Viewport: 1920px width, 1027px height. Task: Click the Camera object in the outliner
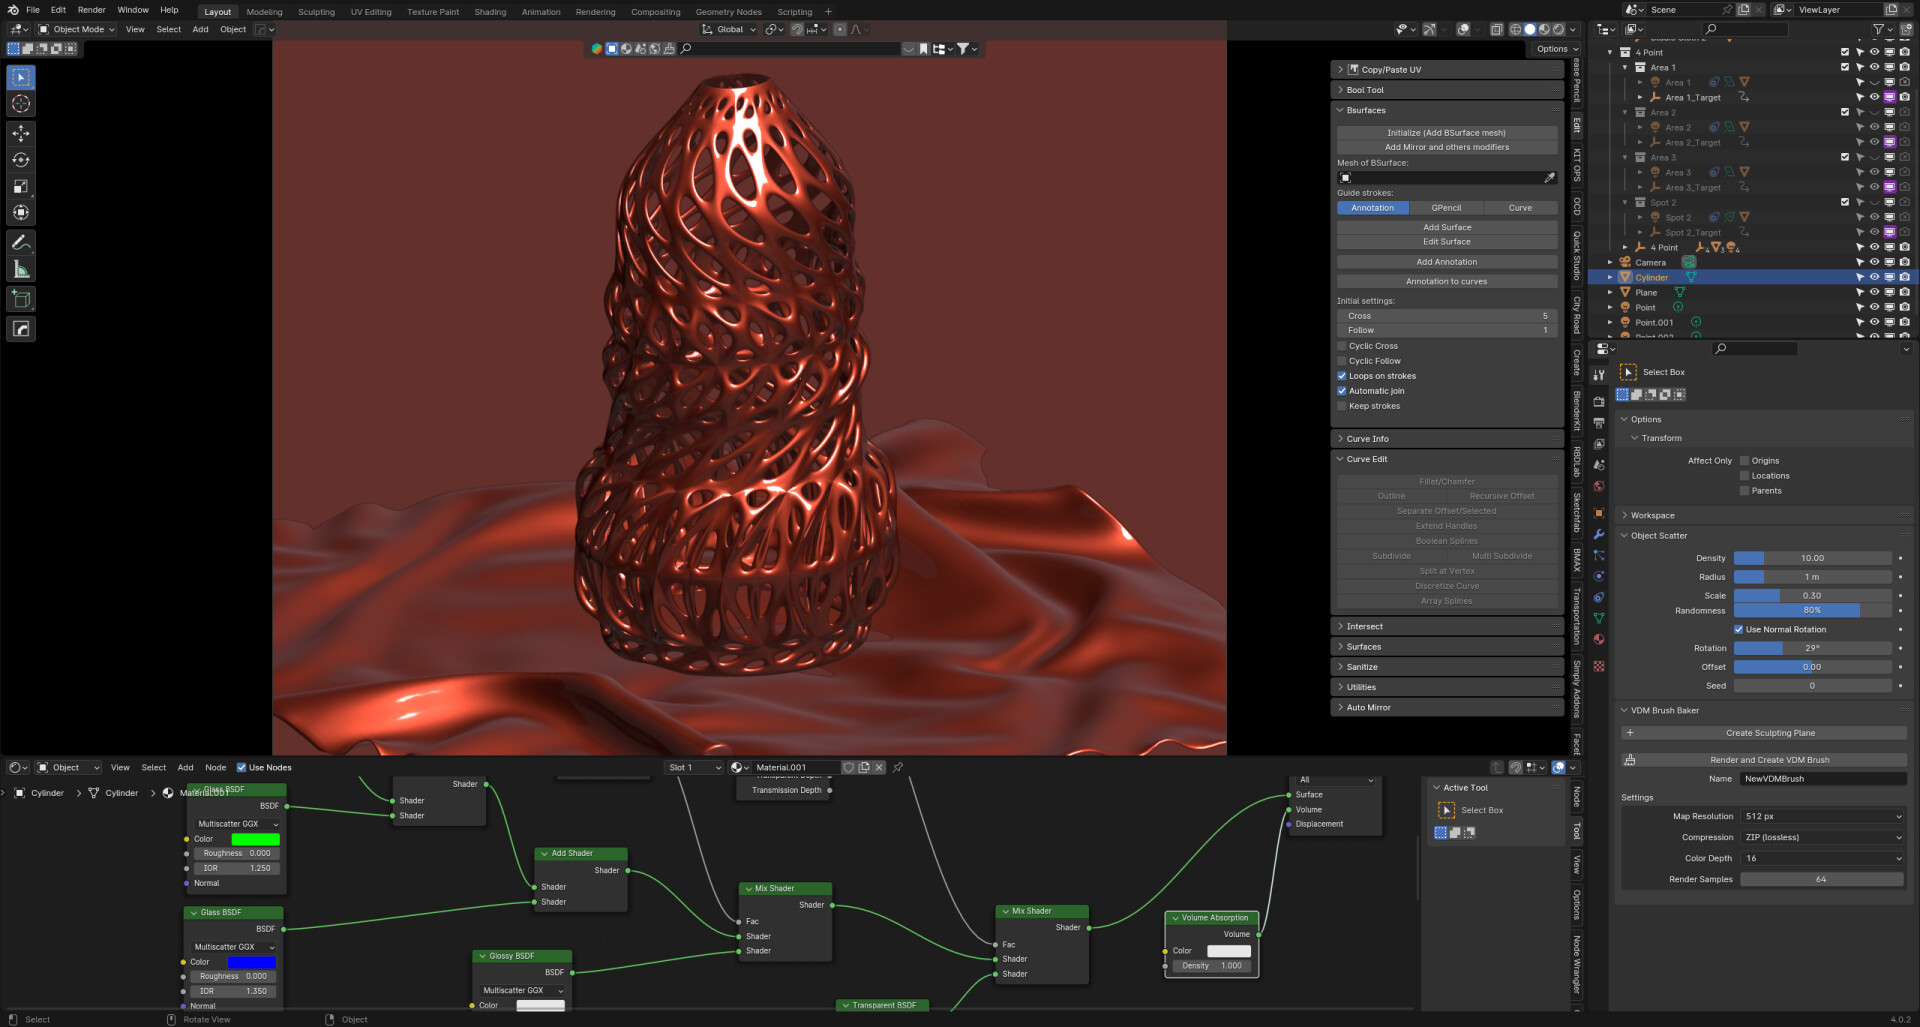(1650, 263)
